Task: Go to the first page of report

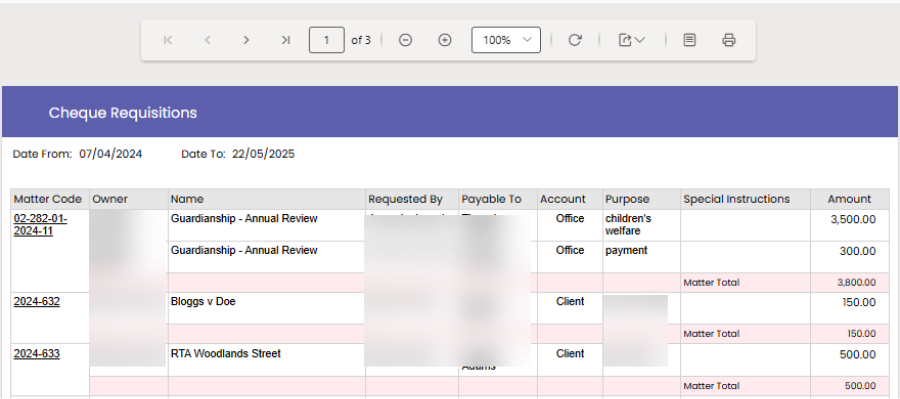Action: 168,40
